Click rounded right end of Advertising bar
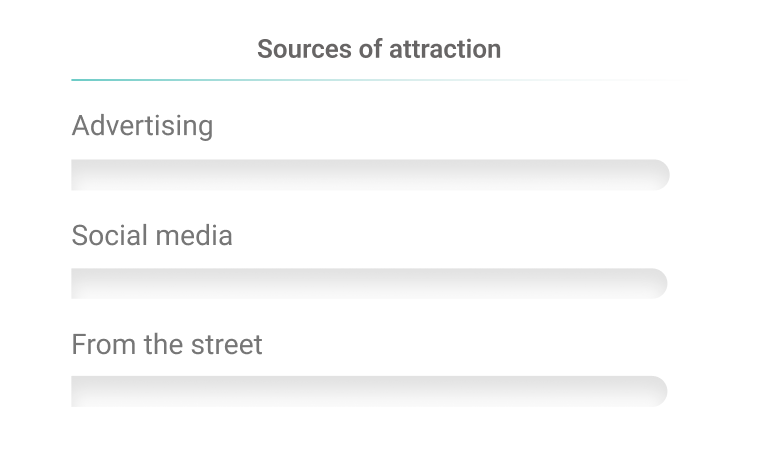 click(659, 175)
